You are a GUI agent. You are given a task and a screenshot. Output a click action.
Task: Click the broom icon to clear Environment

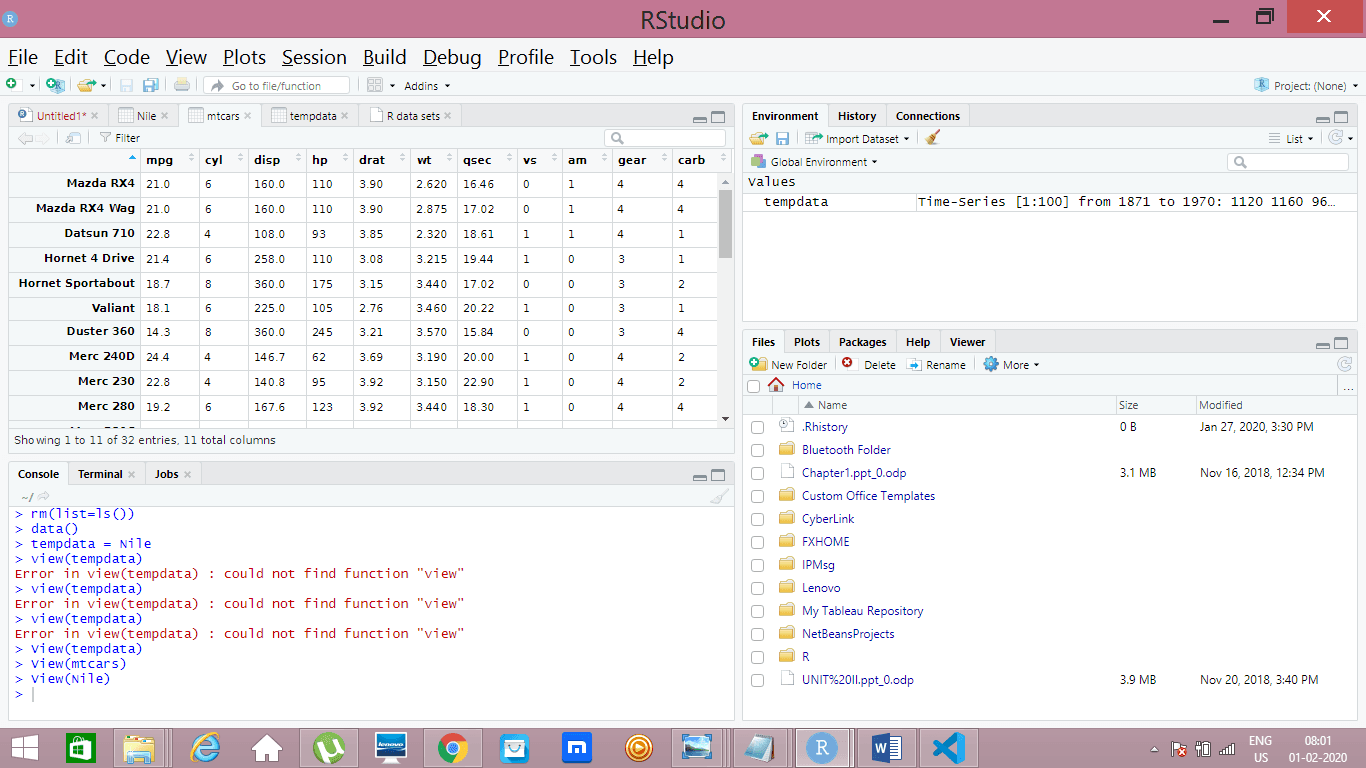[x=933, y=139]
